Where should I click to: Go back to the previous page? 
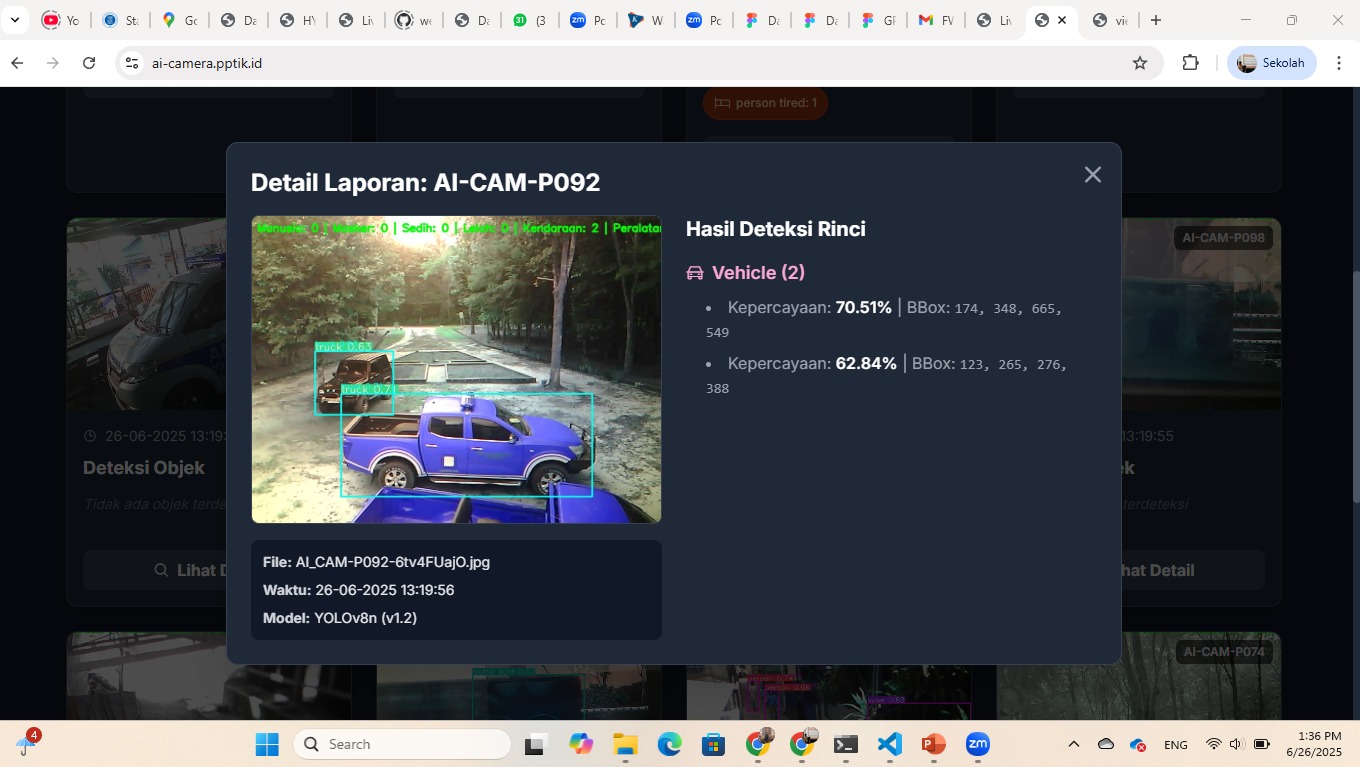tap(17, 63)
